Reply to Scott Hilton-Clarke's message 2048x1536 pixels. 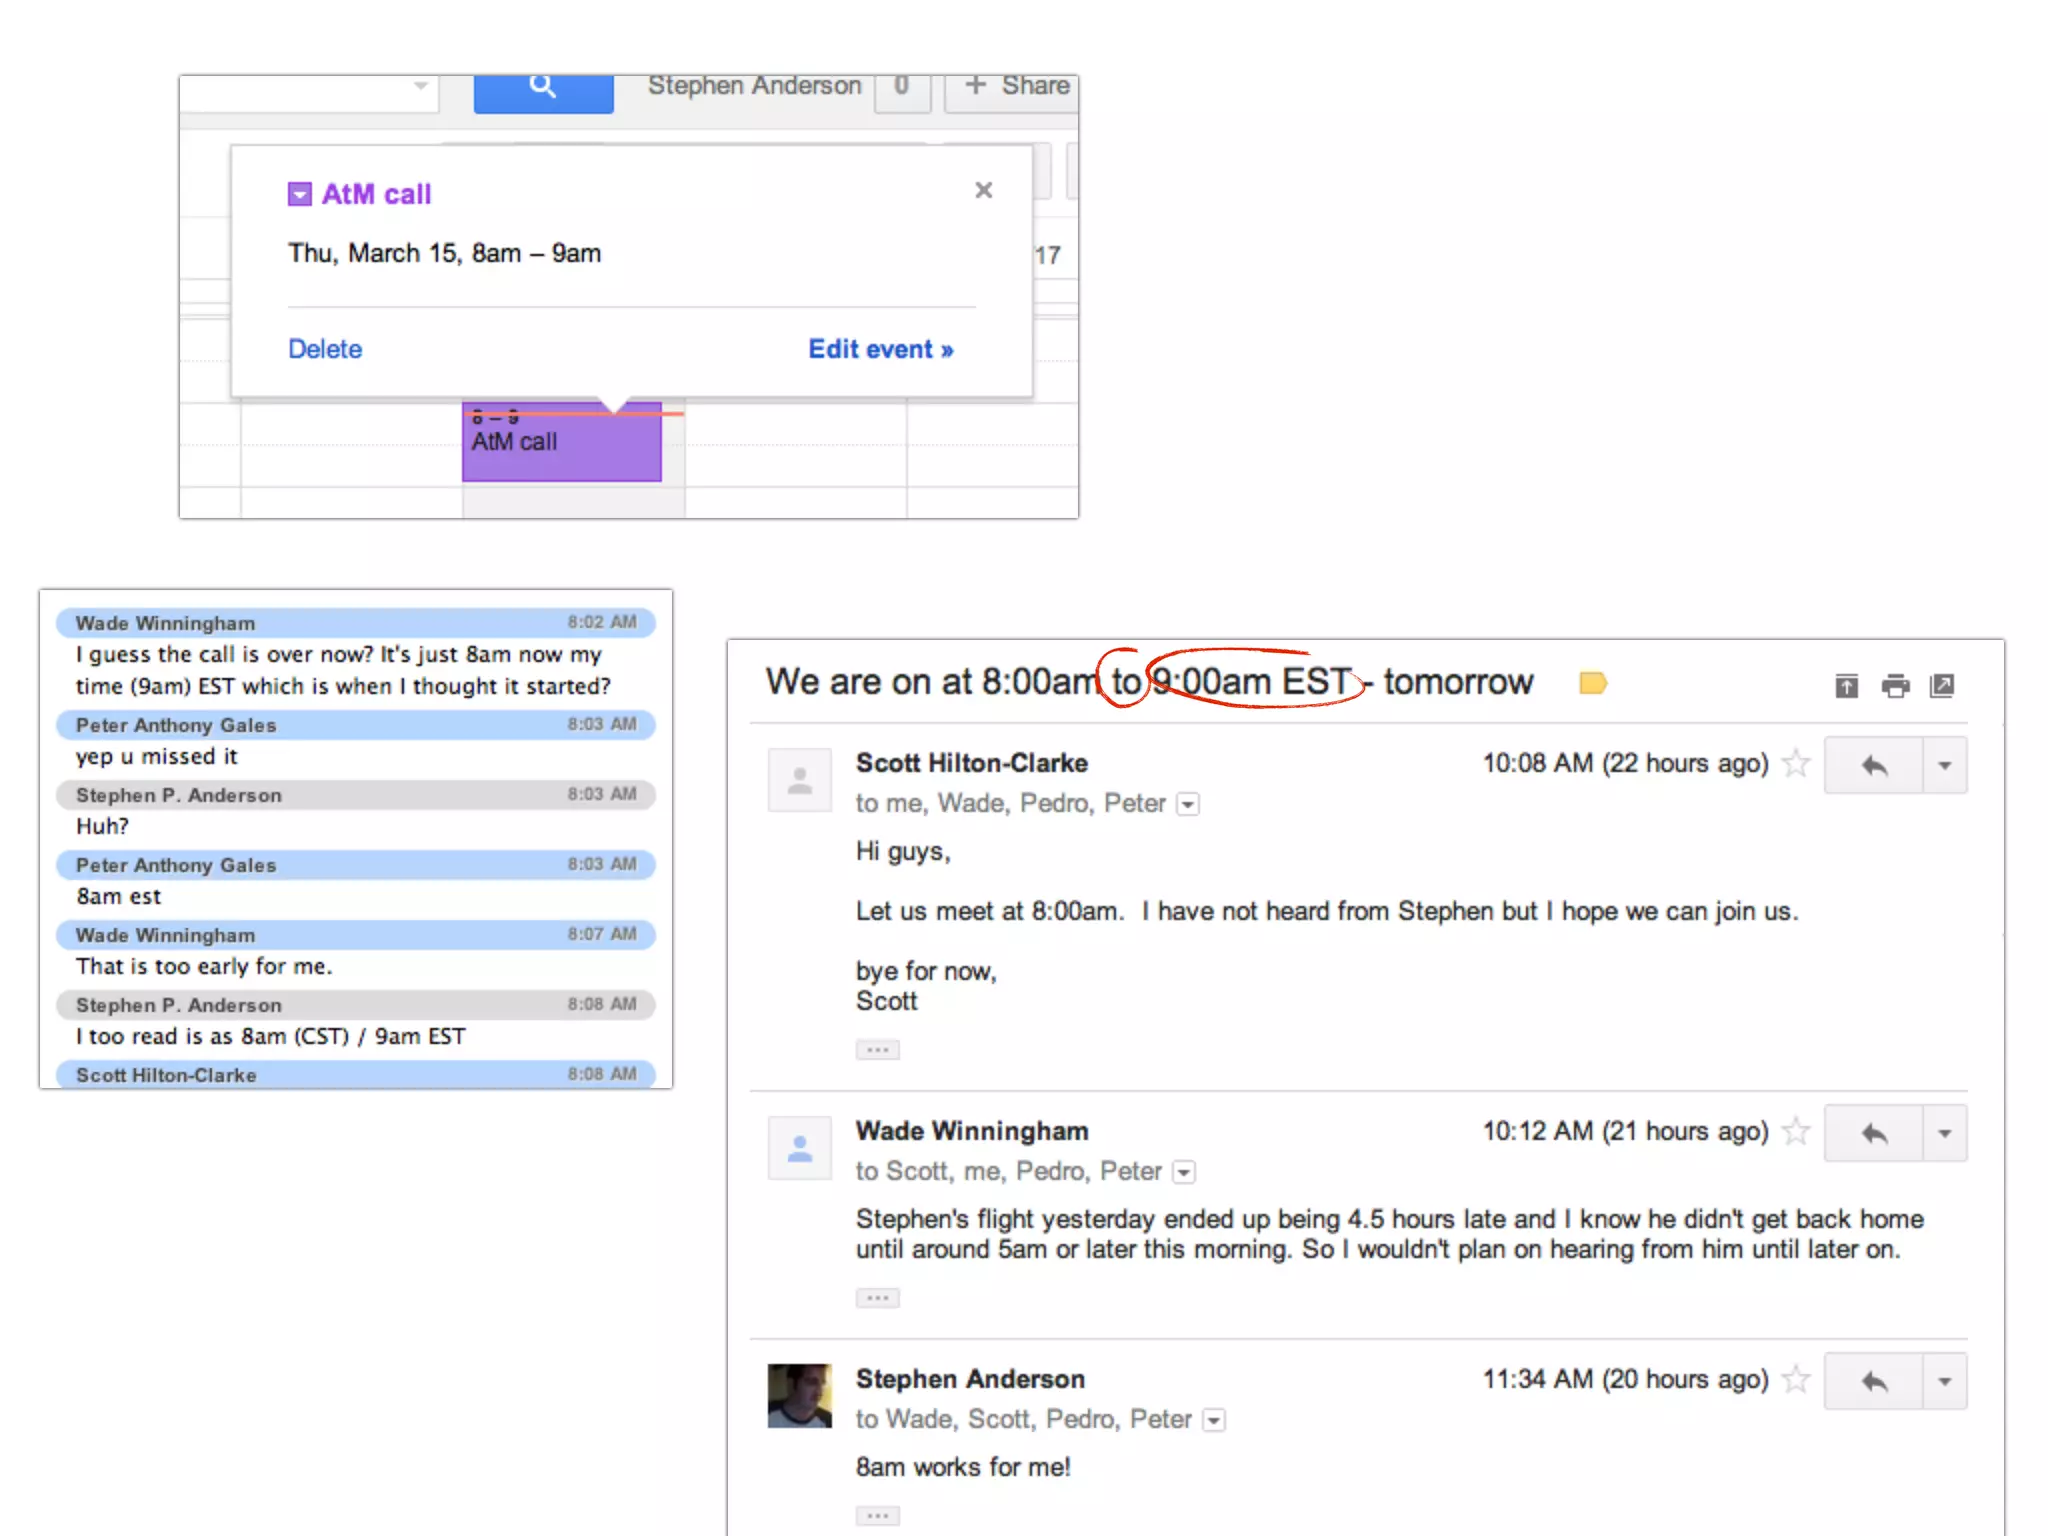1873,766
